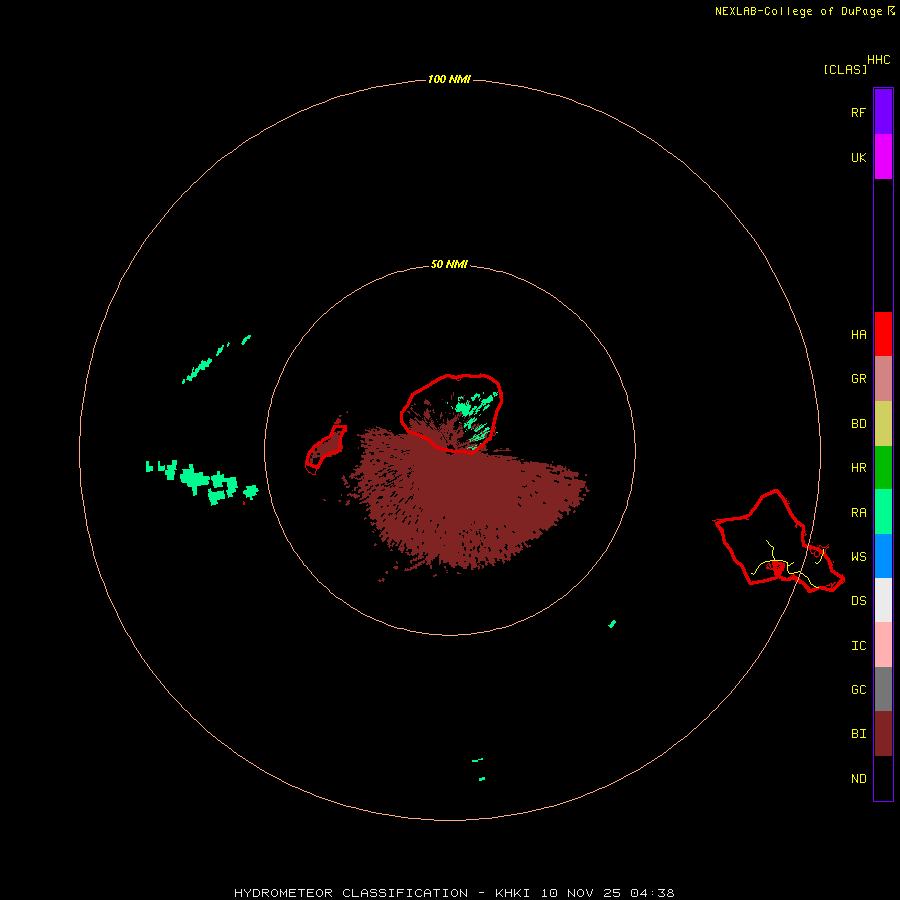900x900 pixels.
Task: Click the GC gray legend swatch
Action: (x=883, y=689)
